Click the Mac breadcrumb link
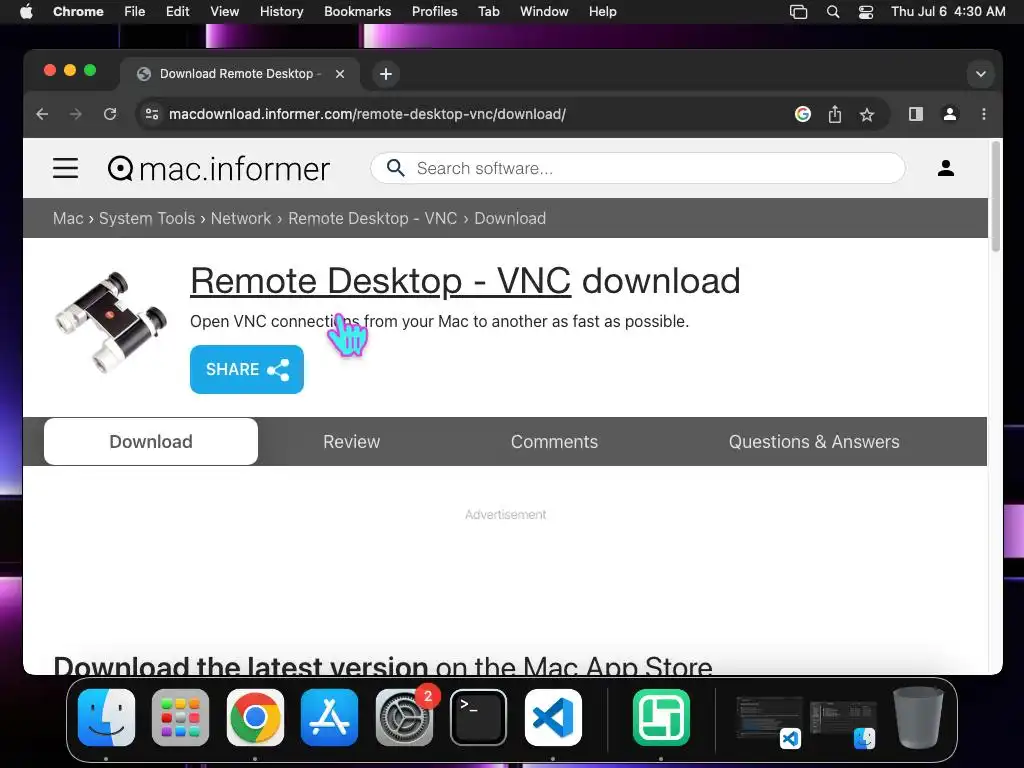Viewport: 1024px width, 768px height. 68,218
